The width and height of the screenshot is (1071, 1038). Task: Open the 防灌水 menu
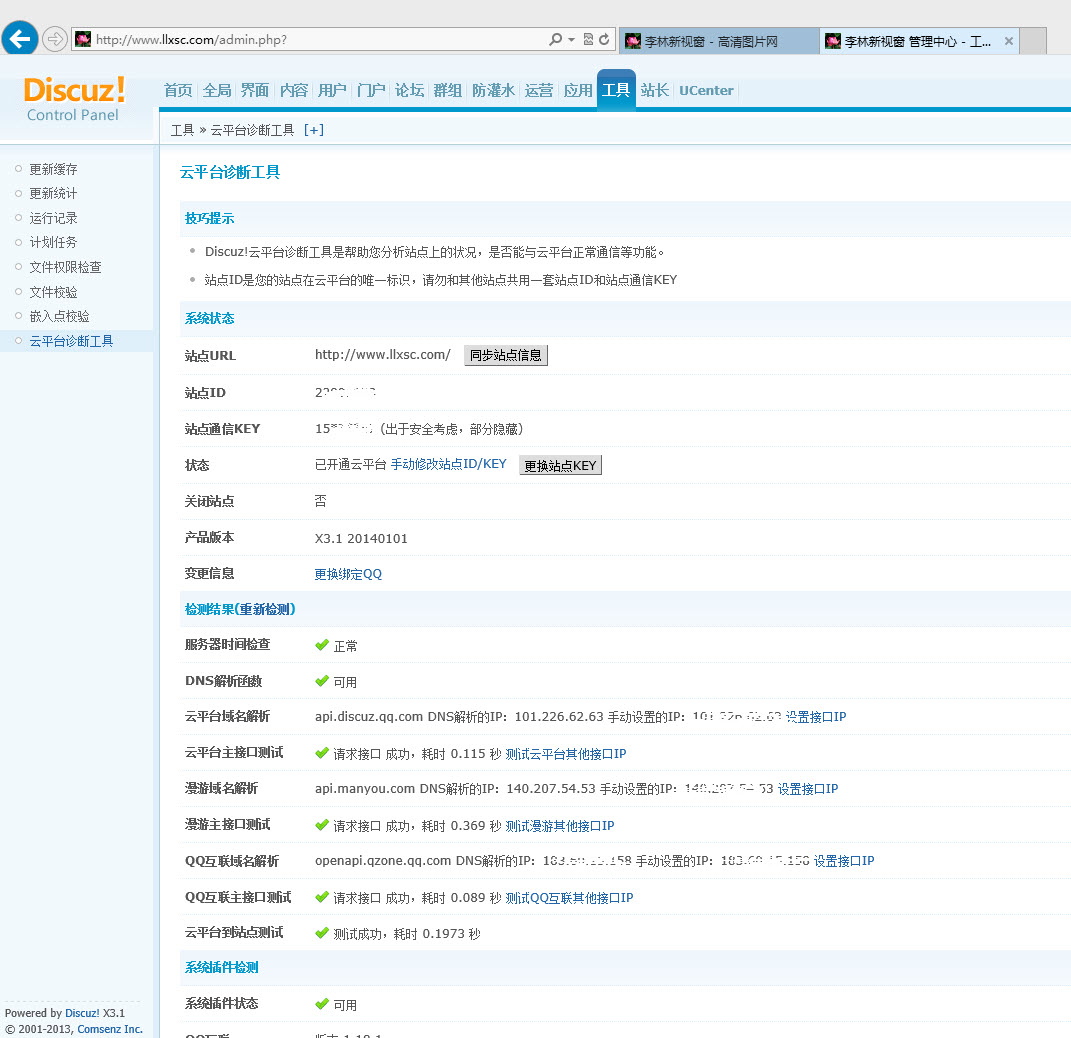pyautogui.click(x=493, y=90)
